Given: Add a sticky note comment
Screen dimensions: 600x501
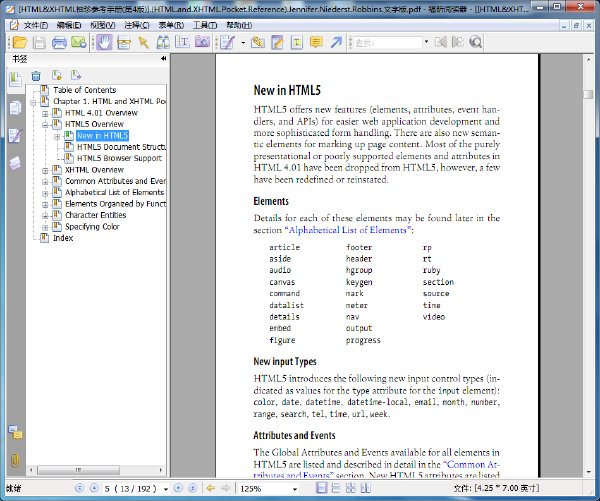Looking at the screenshot, I should point(316,42).
